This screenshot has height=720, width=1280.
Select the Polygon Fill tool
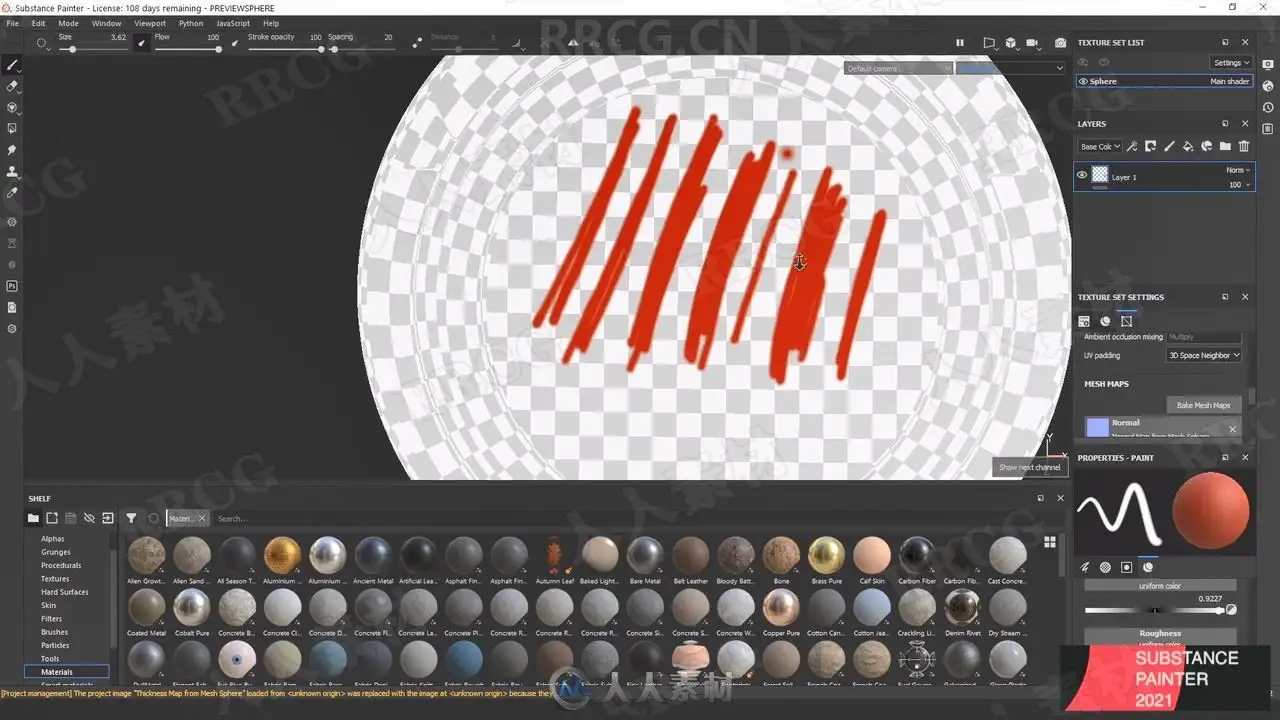12,128
